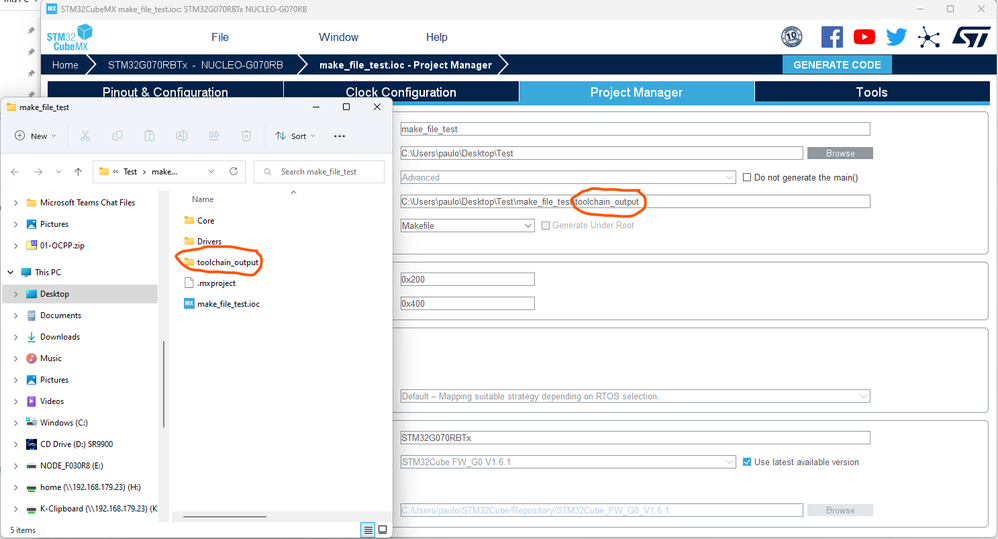Go back in Explorer navigation

15,172
